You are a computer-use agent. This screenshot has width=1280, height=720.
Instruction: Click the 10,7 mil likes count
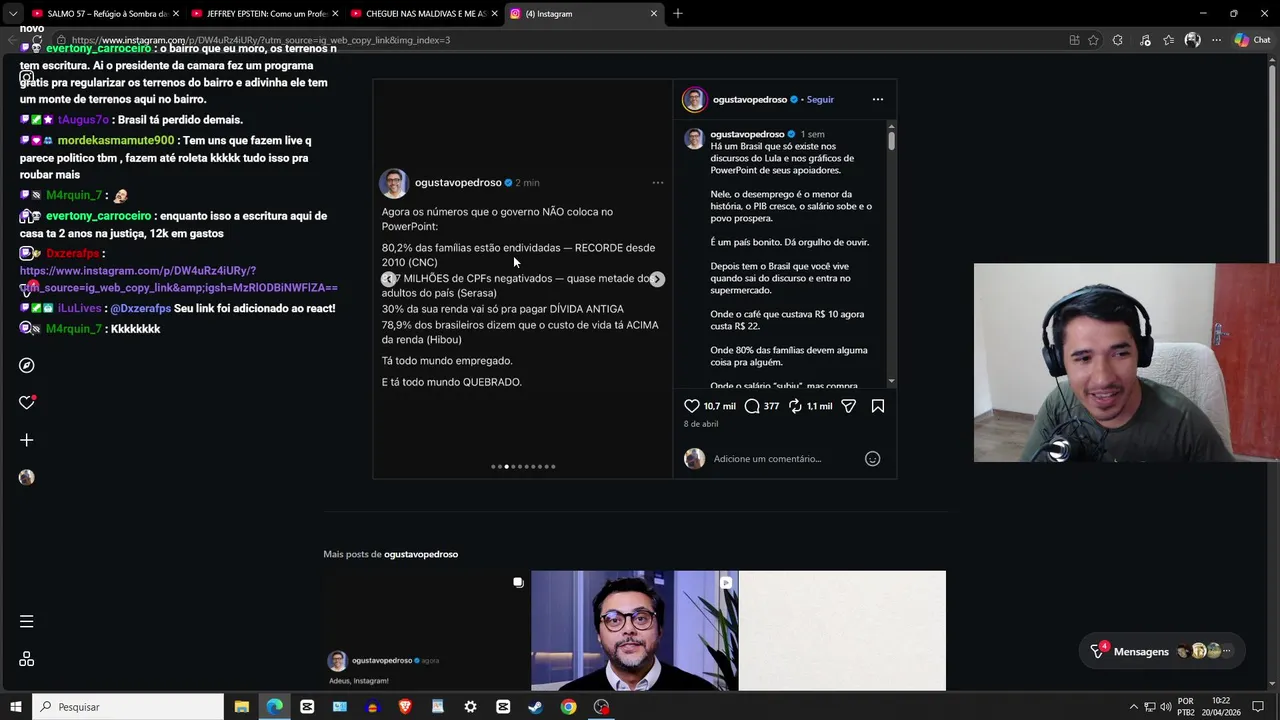[x=719, y=406]
